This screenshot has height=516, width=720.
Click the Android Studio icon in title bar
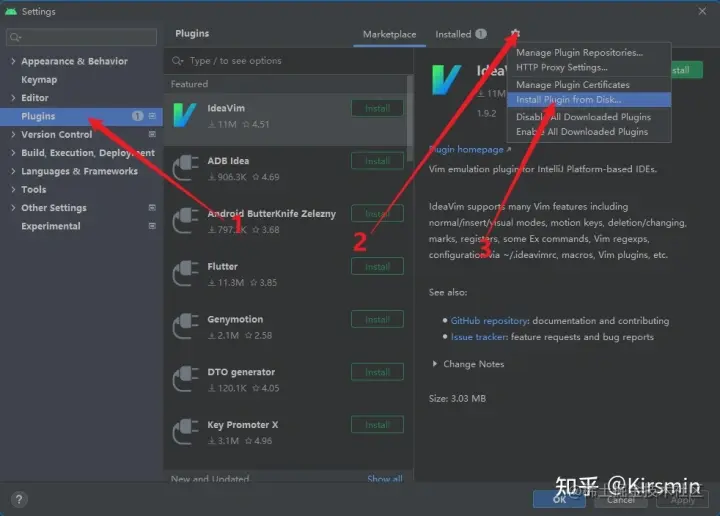point(11,11)
